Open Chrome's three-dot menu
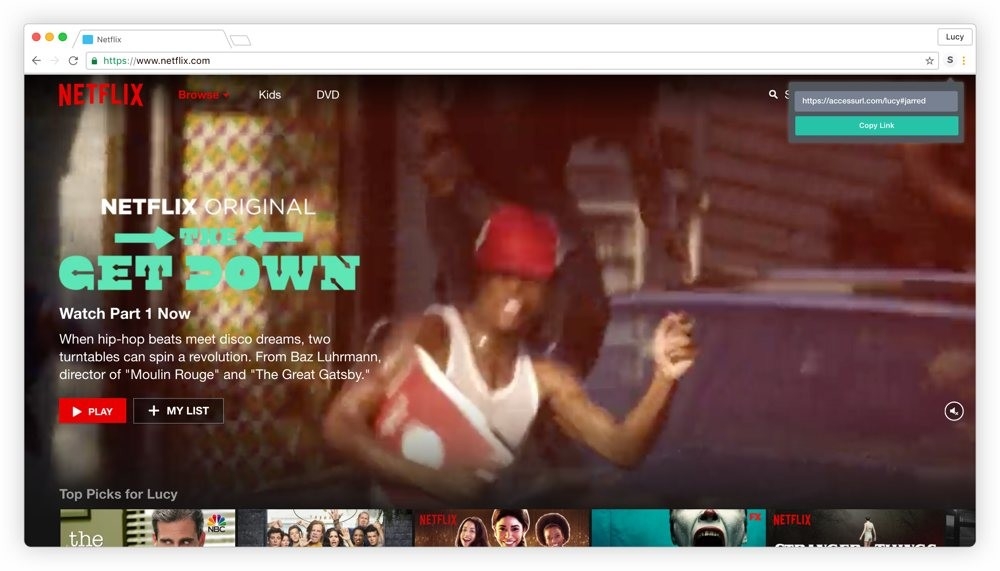The height and width of the screenshot is (571, 1000). [964, 61]
